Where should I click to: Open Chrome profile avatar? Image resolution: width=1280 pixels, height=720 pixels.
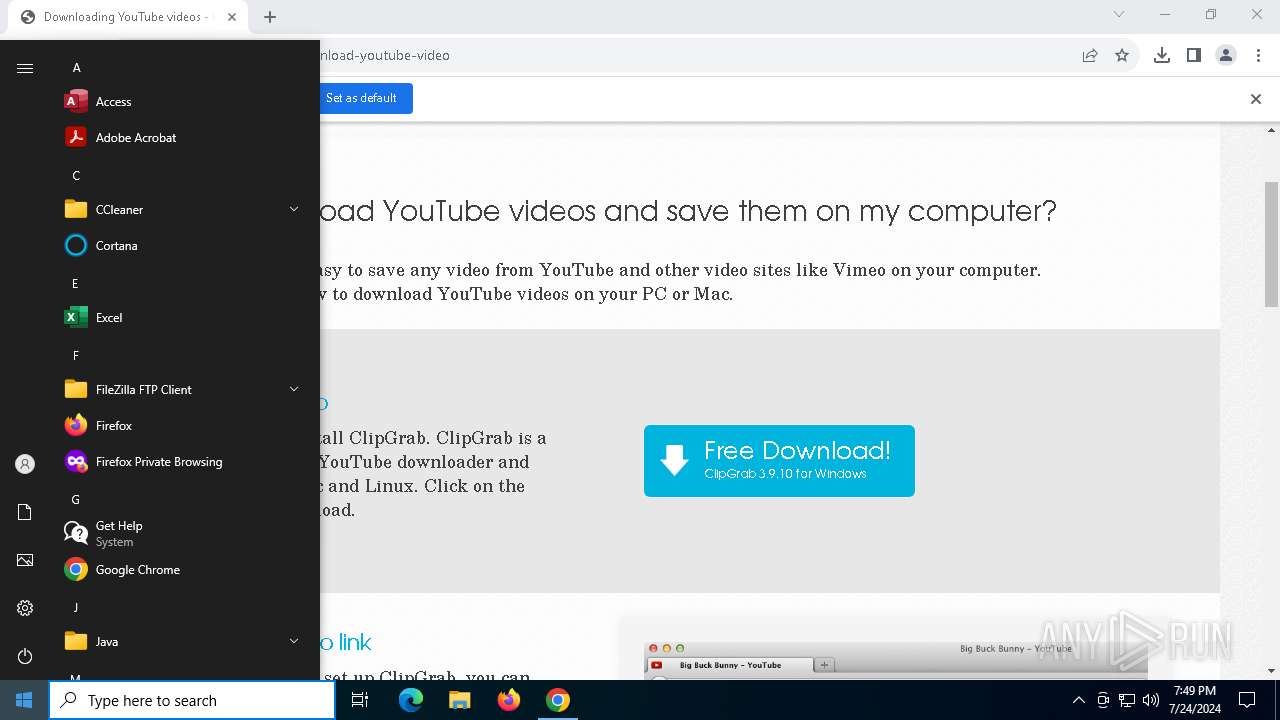(x=1226, y=55)
